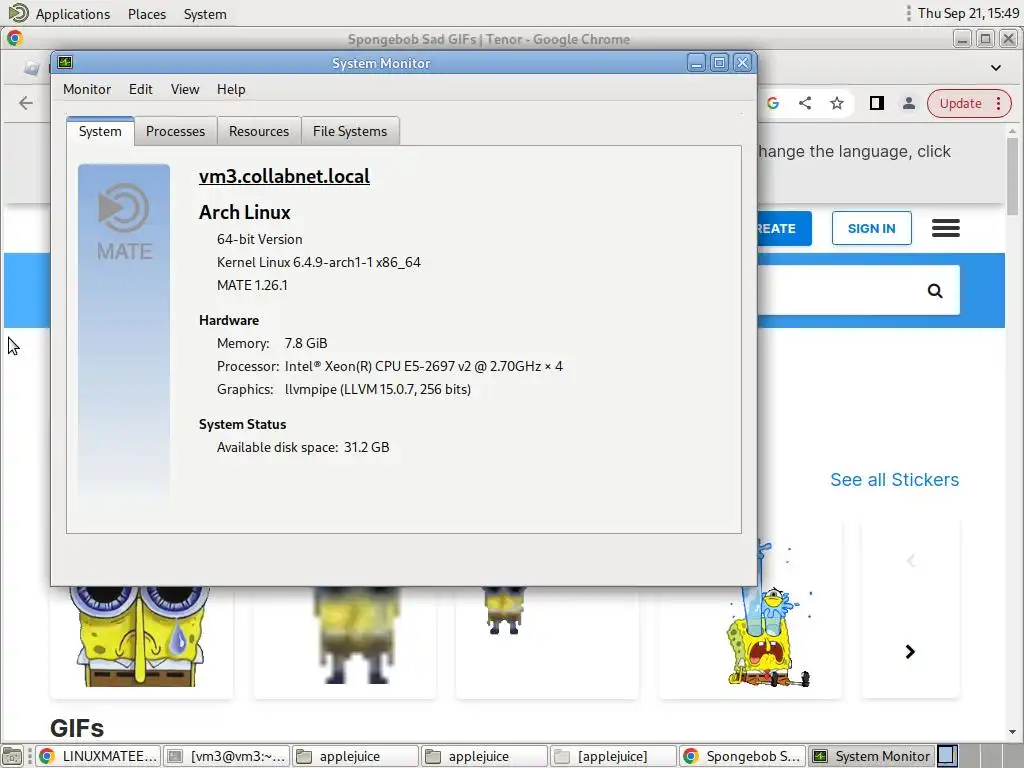Click the Tenor search magnifier icon
Screen dimensions: 1024x768
point(935,291)
